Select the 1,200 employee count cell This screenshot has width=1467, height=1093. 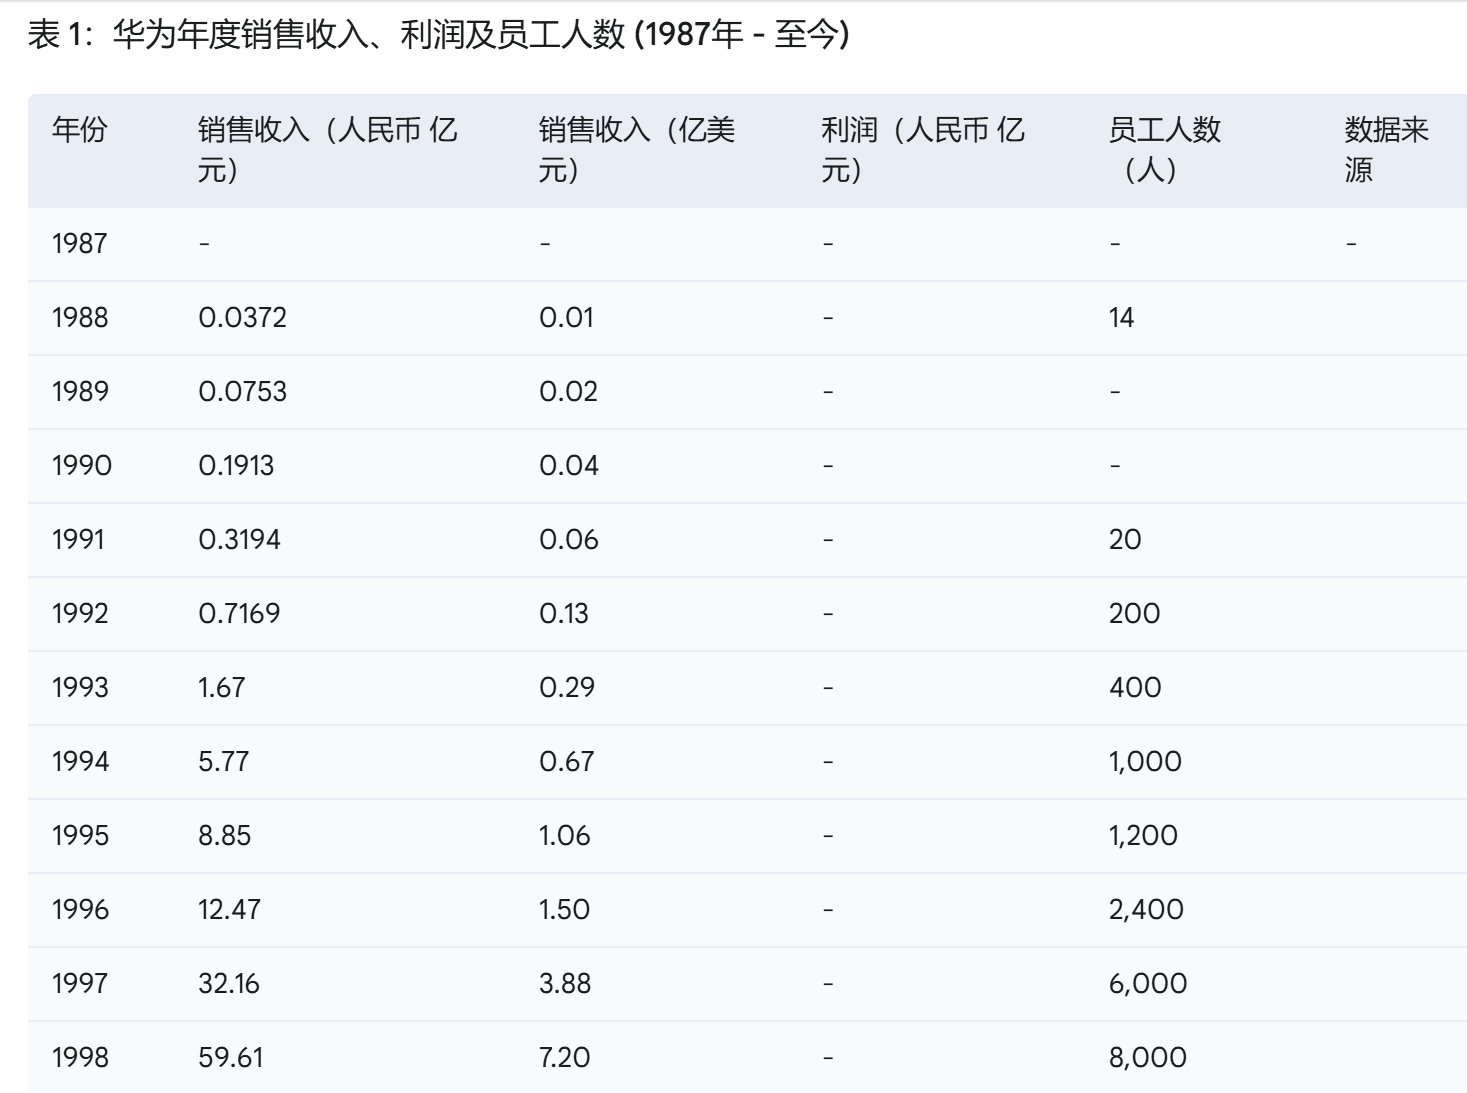[x=1143, y=835]
